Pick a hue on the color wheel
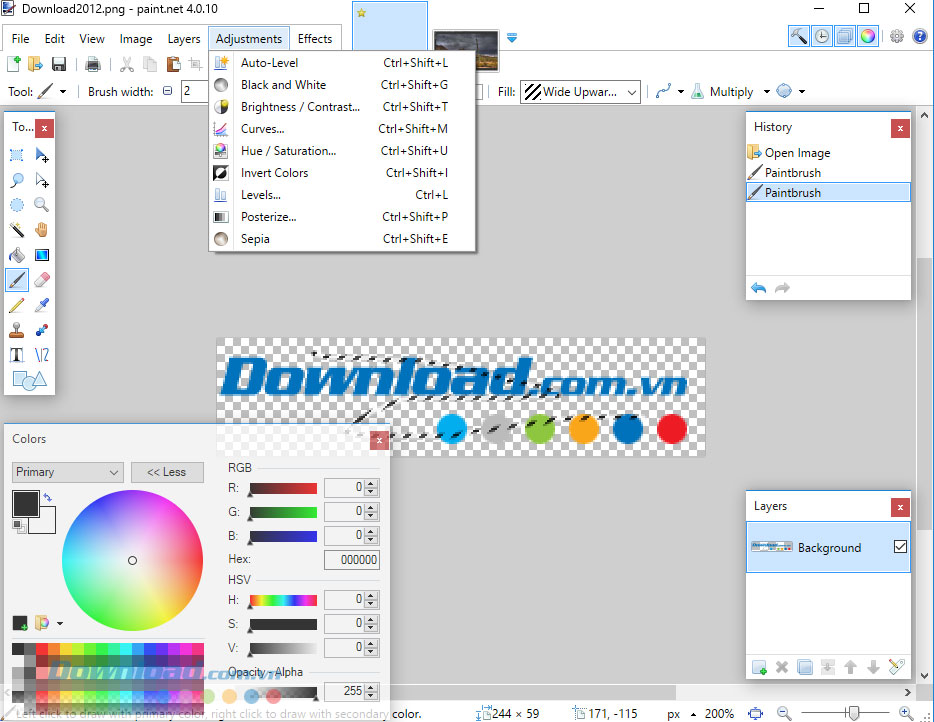The width and height of the screenshot is (934, 722). (x=132, y=561)
